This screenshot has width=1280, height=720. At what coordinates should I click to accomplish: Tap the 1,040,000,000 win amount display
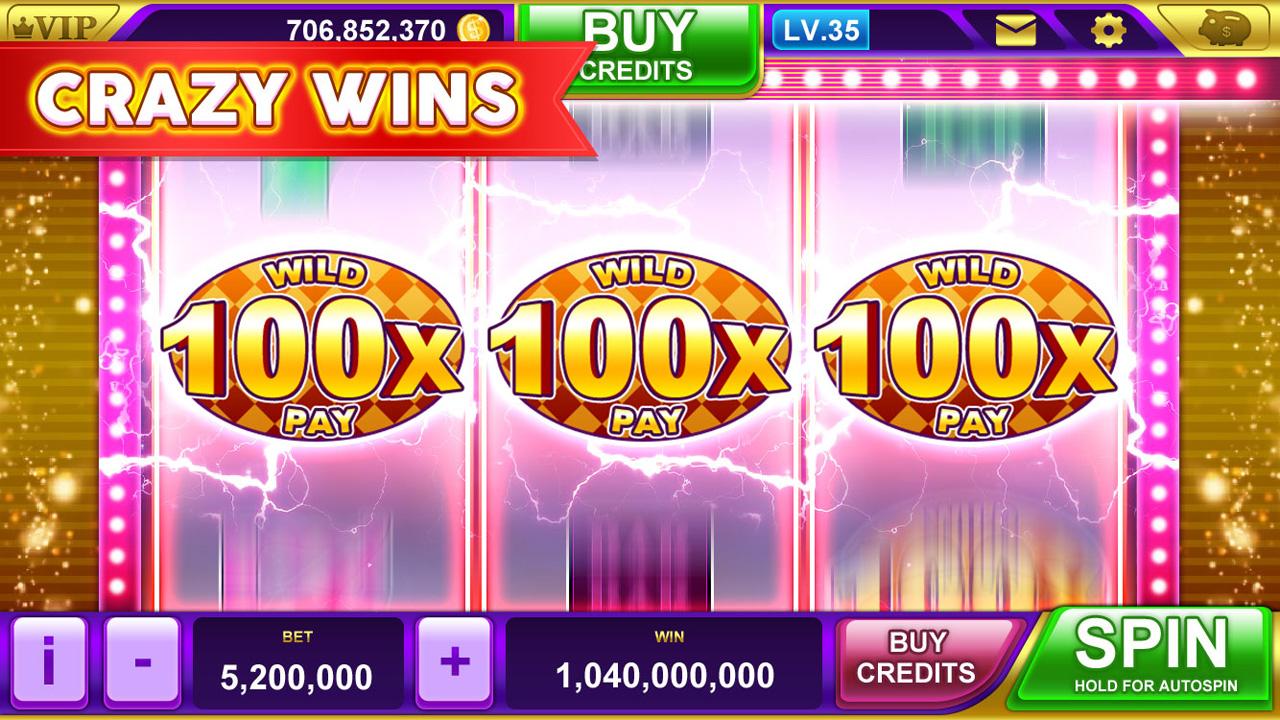coord(664,662)
